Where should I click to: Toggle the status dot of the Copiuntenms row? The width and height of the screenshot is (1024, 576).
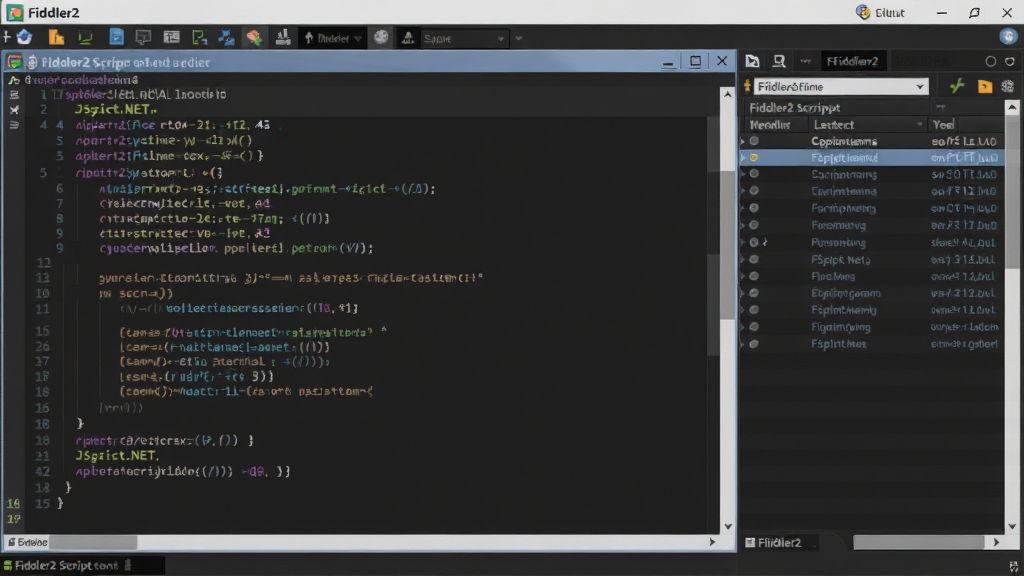point(754,140)
